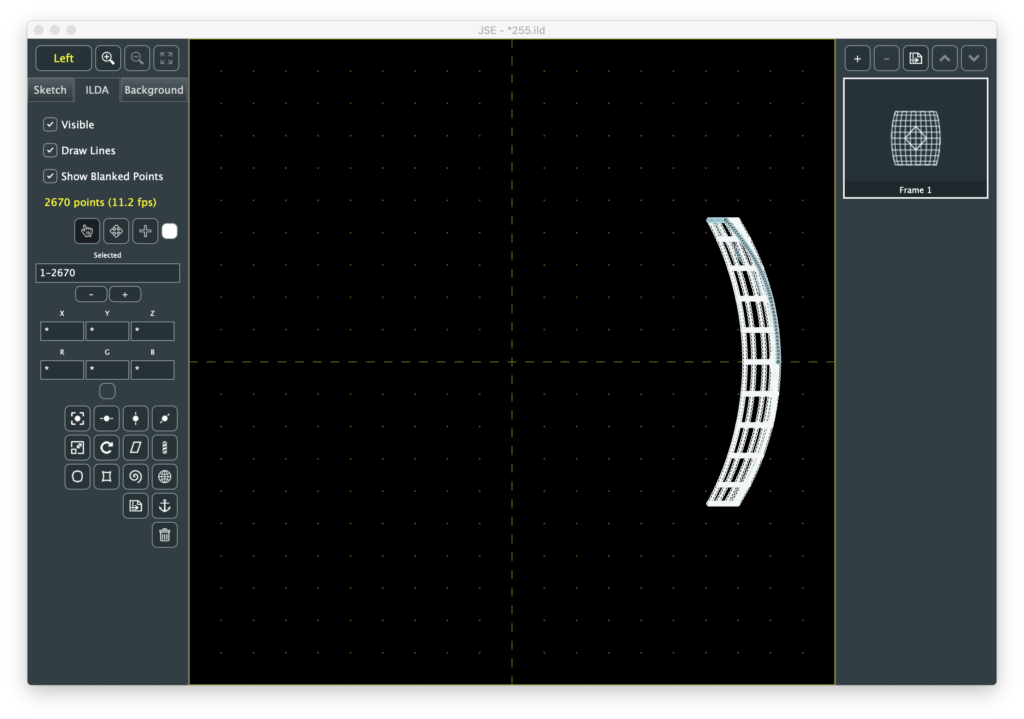This screenshot has width=1024, height=719.
Task: Switch to the Sketch tab
Action: pos(50,90)
